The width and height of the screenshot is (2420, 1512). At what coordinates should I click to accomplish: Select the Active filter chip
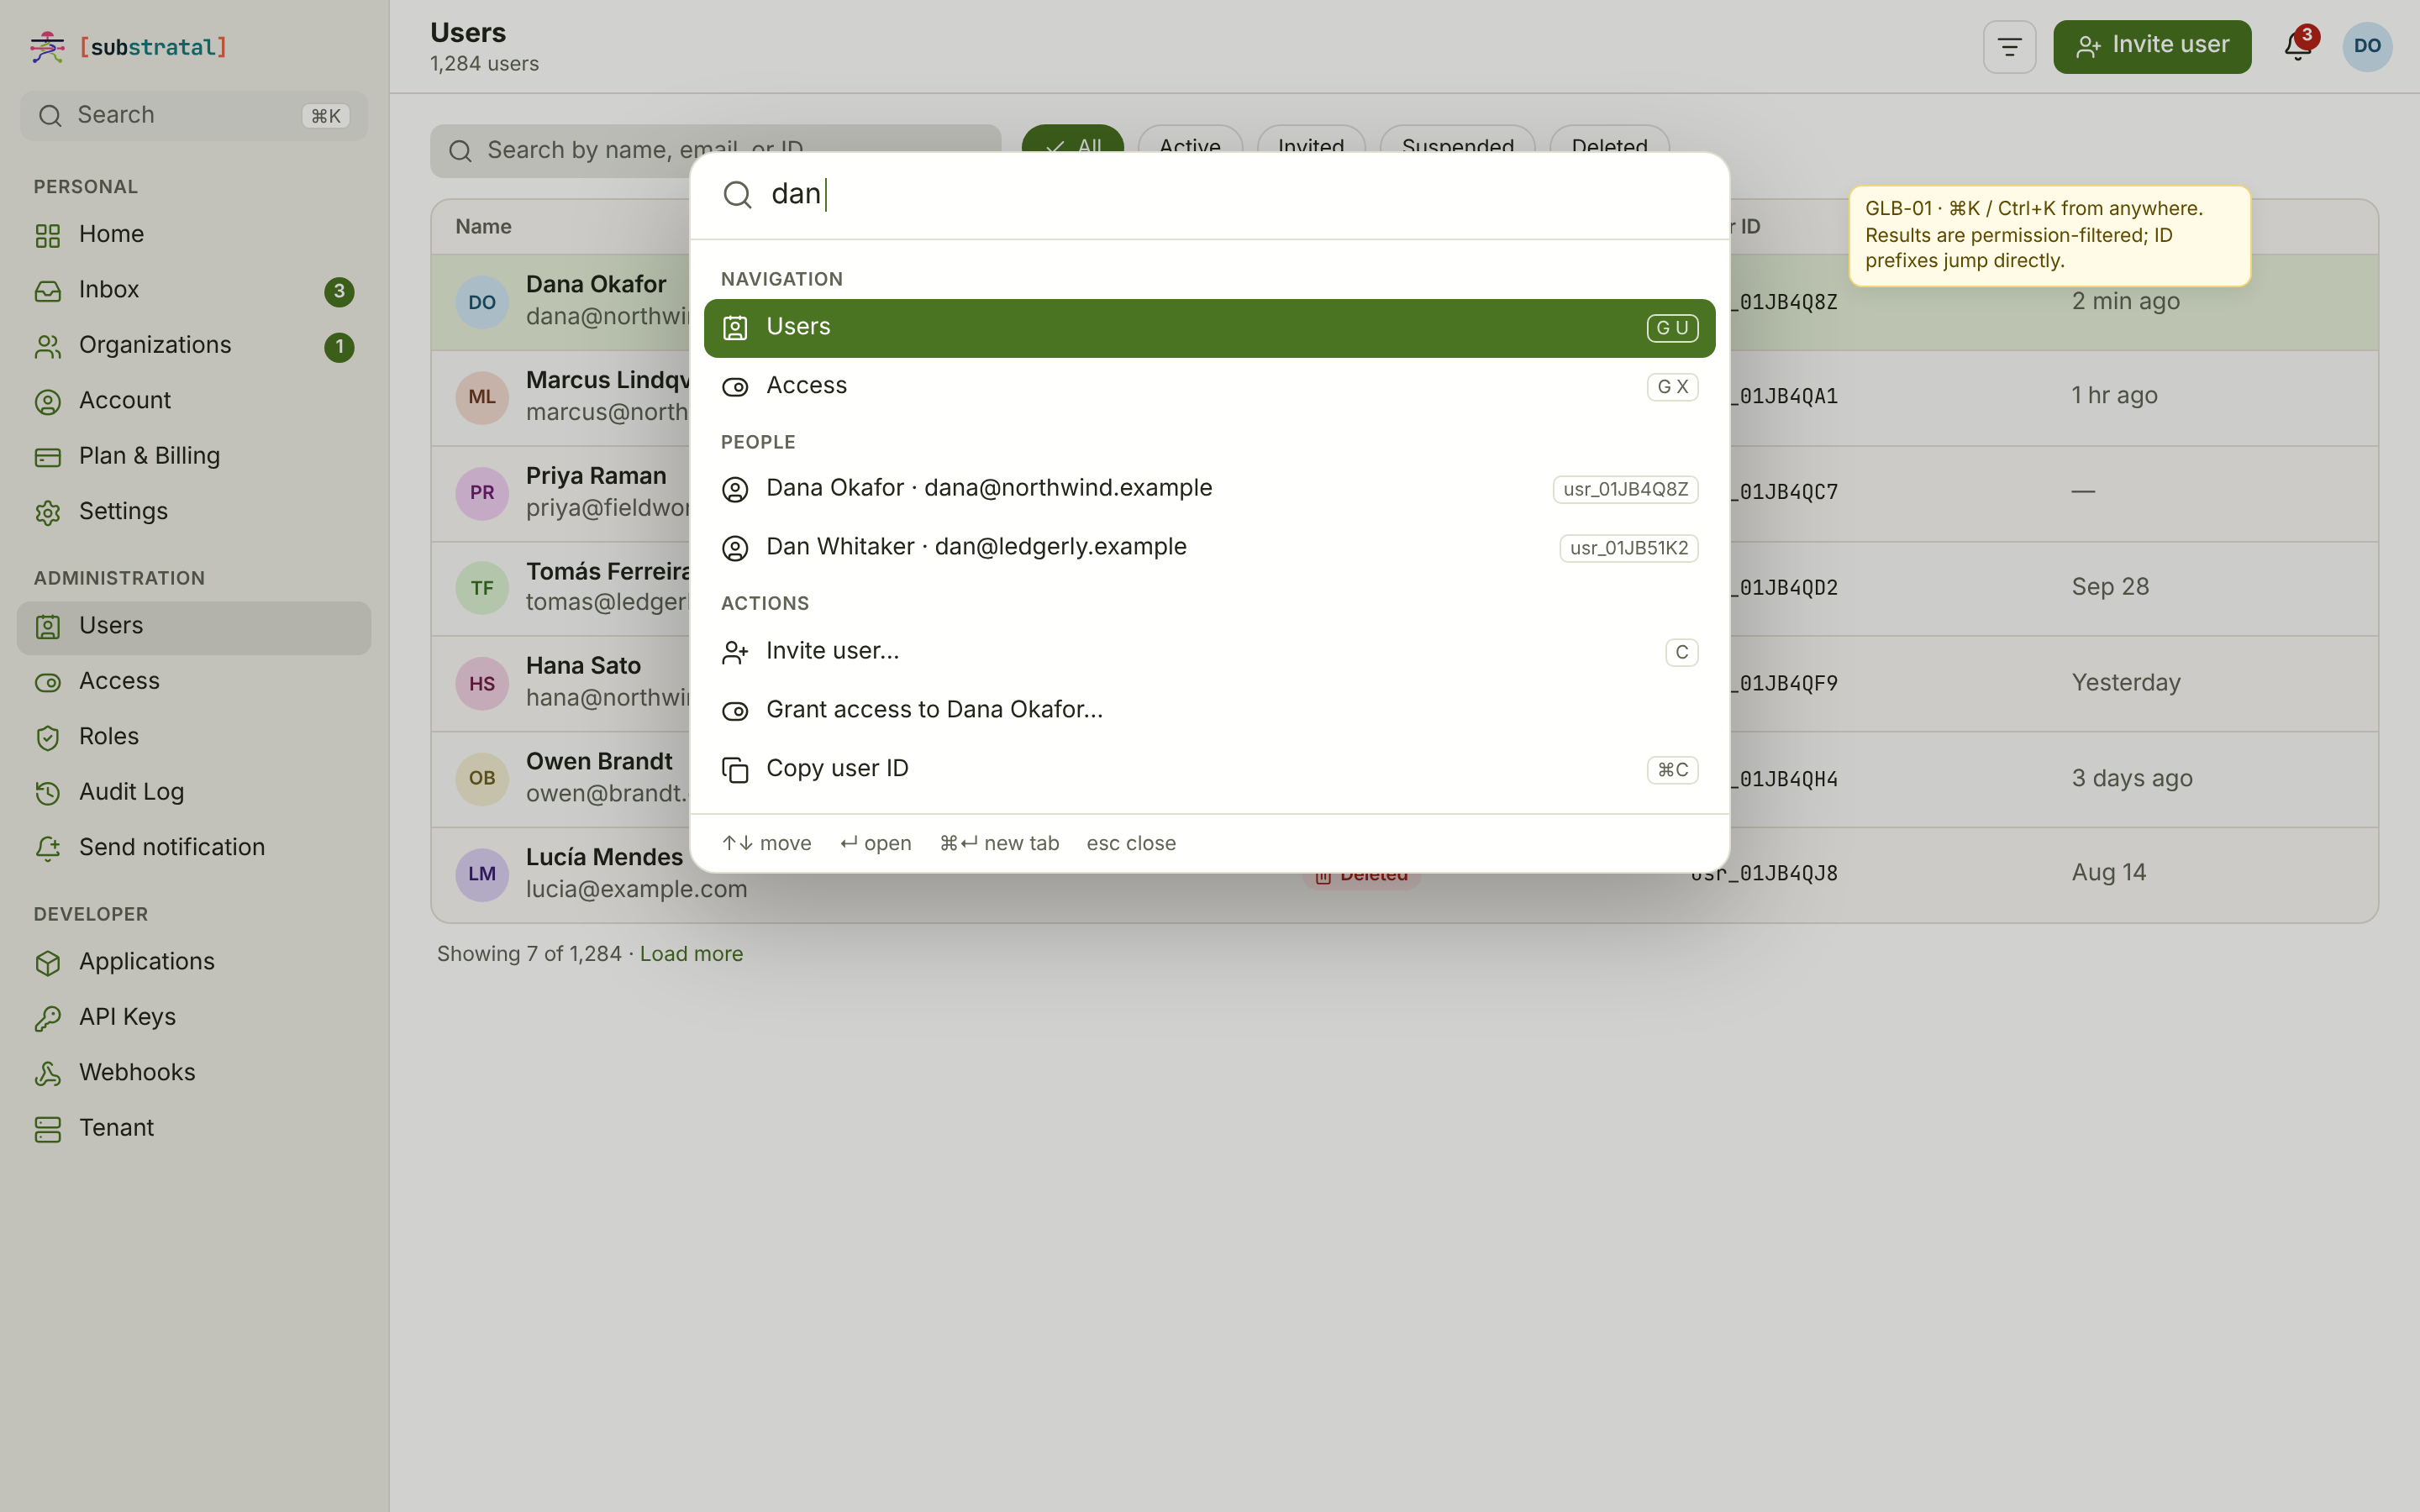pos(1189,140)
